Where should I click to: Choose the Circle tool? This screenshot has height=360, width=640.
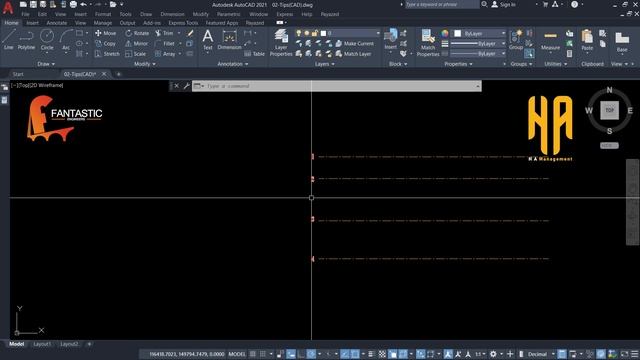[47, 40]
